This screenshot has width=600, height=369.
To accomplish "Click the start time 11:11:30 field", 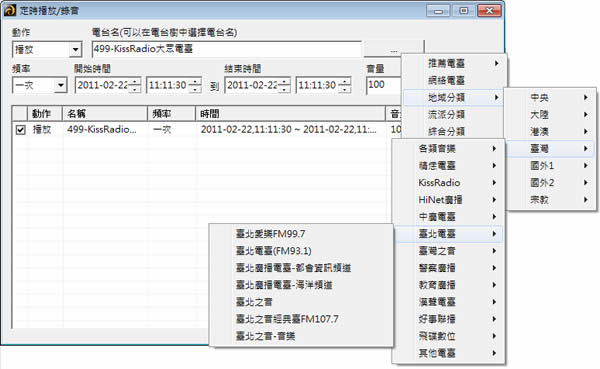I will tap(168, 85).
